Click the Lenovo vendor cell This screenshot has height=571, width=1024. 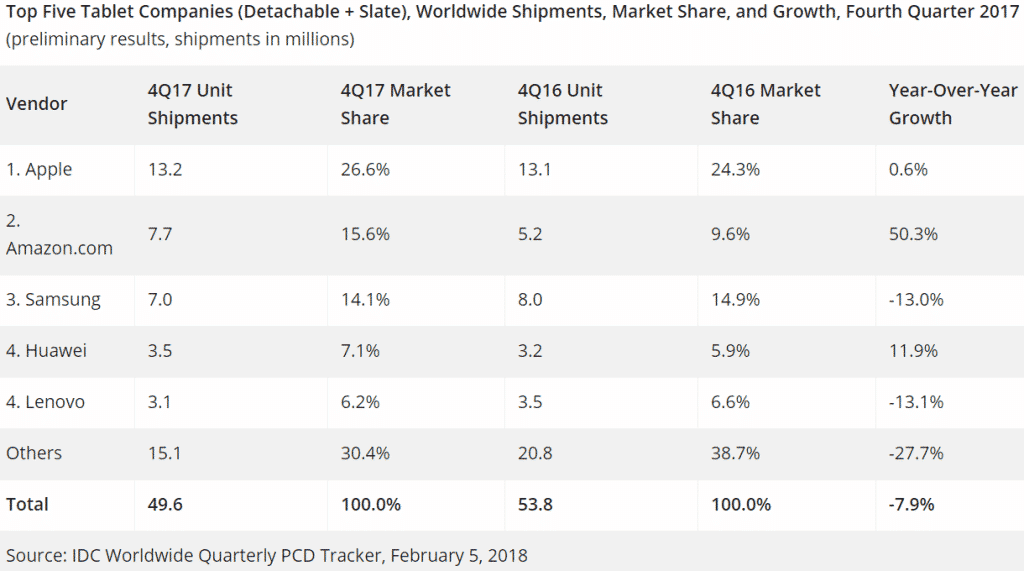46,402
